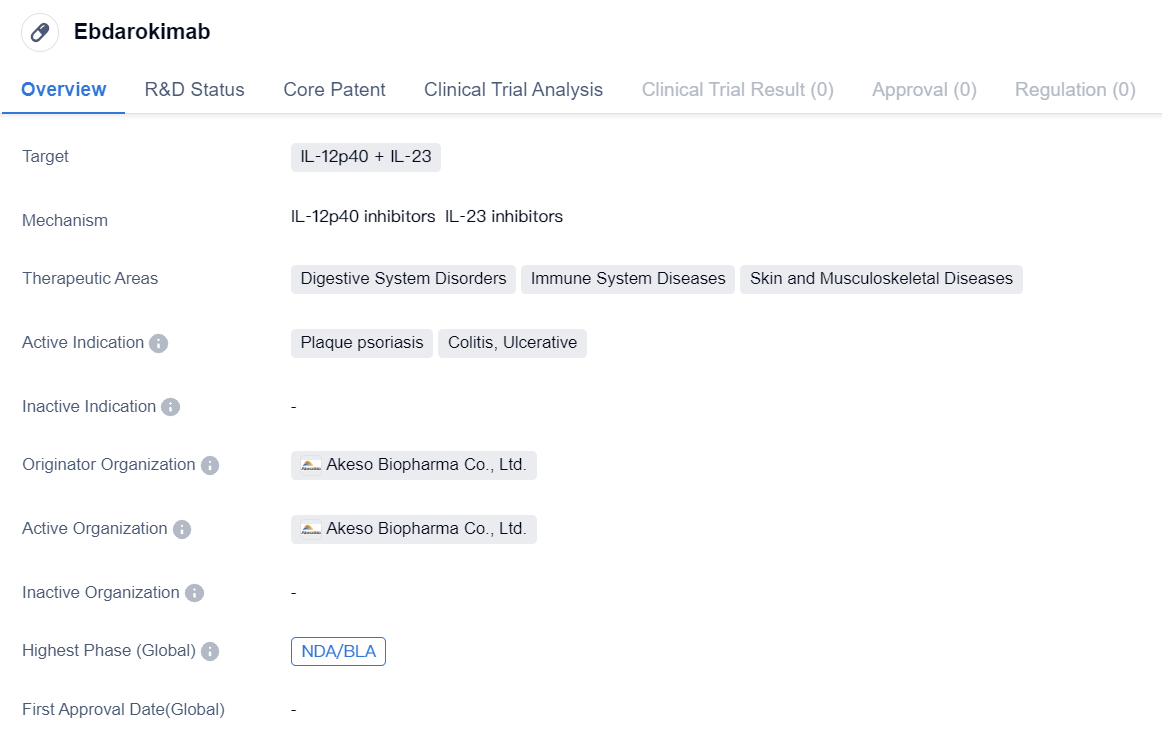Image resolution: width=1162 pixels, height=735 pixels.
Task: Click Akeso logo in Originator Organization row
Action: click(311, 465)
